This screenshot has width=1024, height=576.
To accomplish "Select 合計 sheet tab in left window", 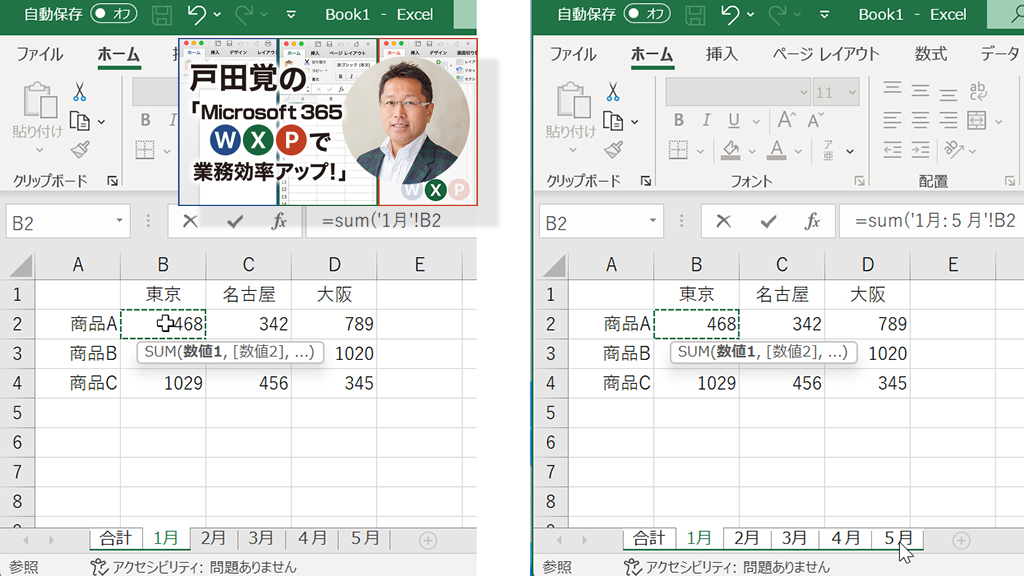I will pos(116,539).
